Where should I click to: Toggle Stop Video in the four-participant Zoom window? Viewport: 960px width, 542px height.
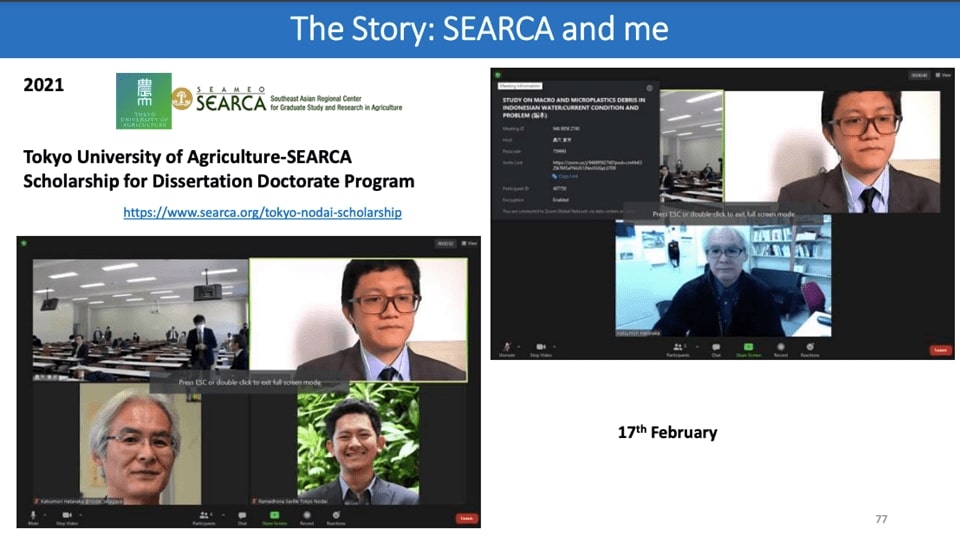click(x=67, y=517)
